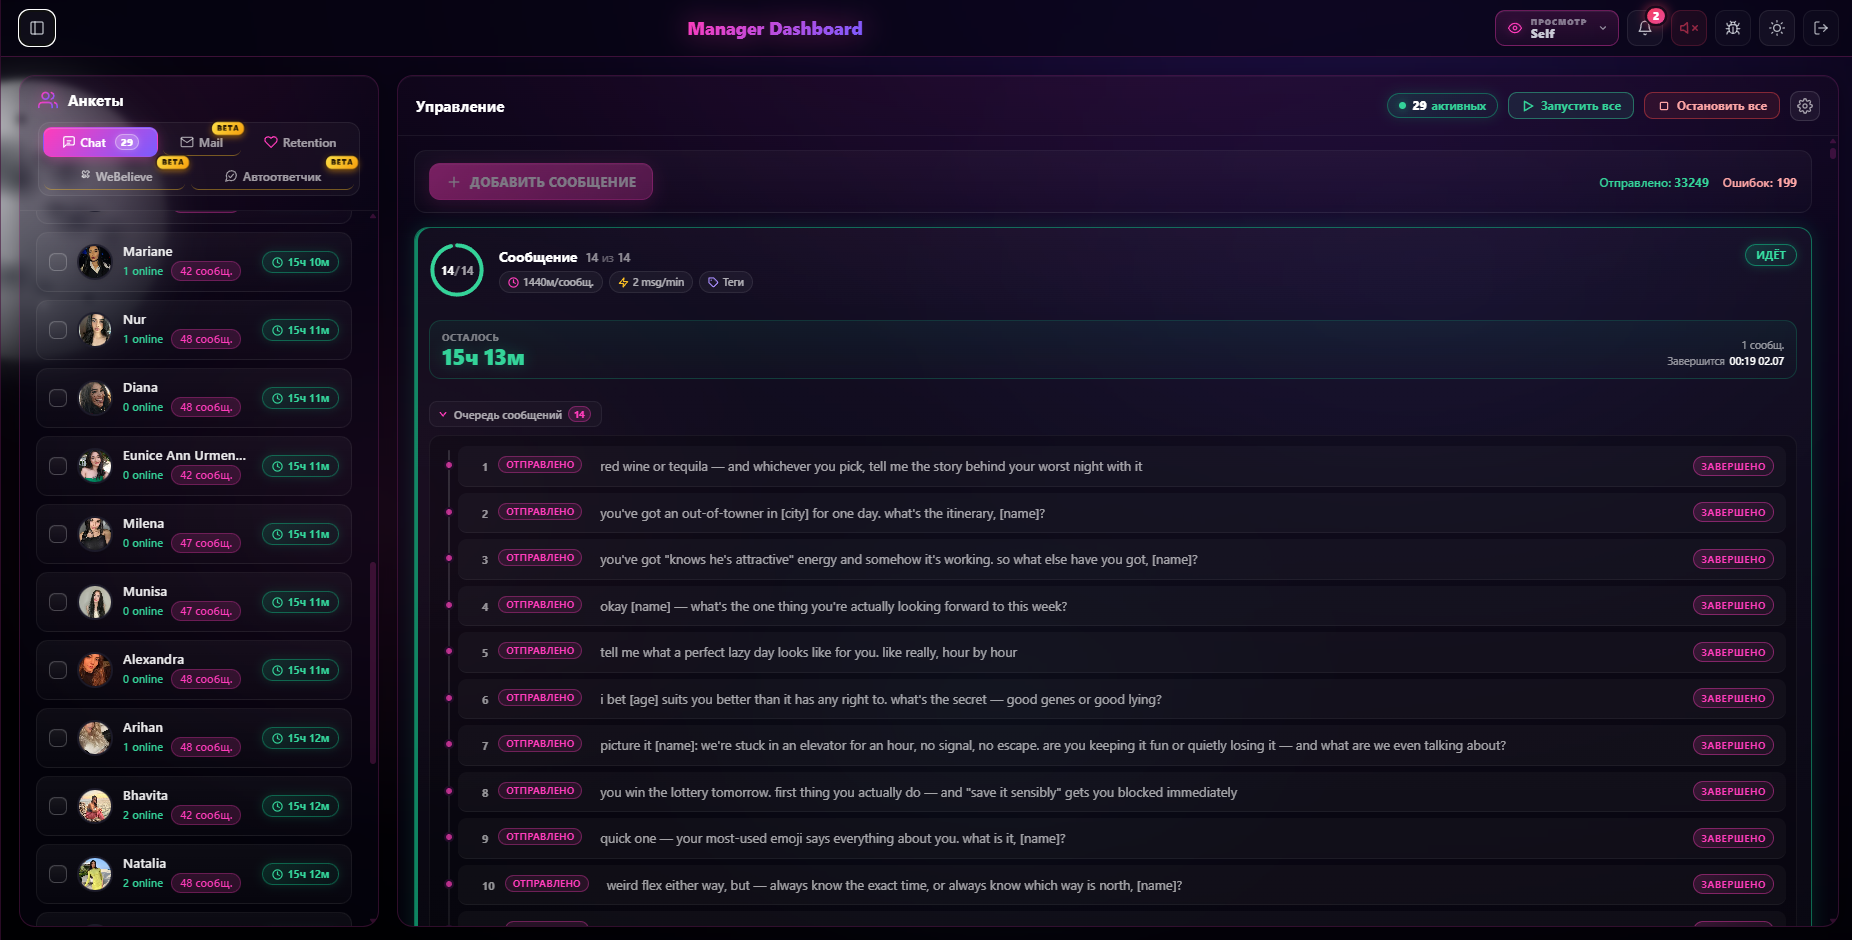Toggle the sidebar panel icon
The image size is (1852, 940).
click(x=37, y=28)
